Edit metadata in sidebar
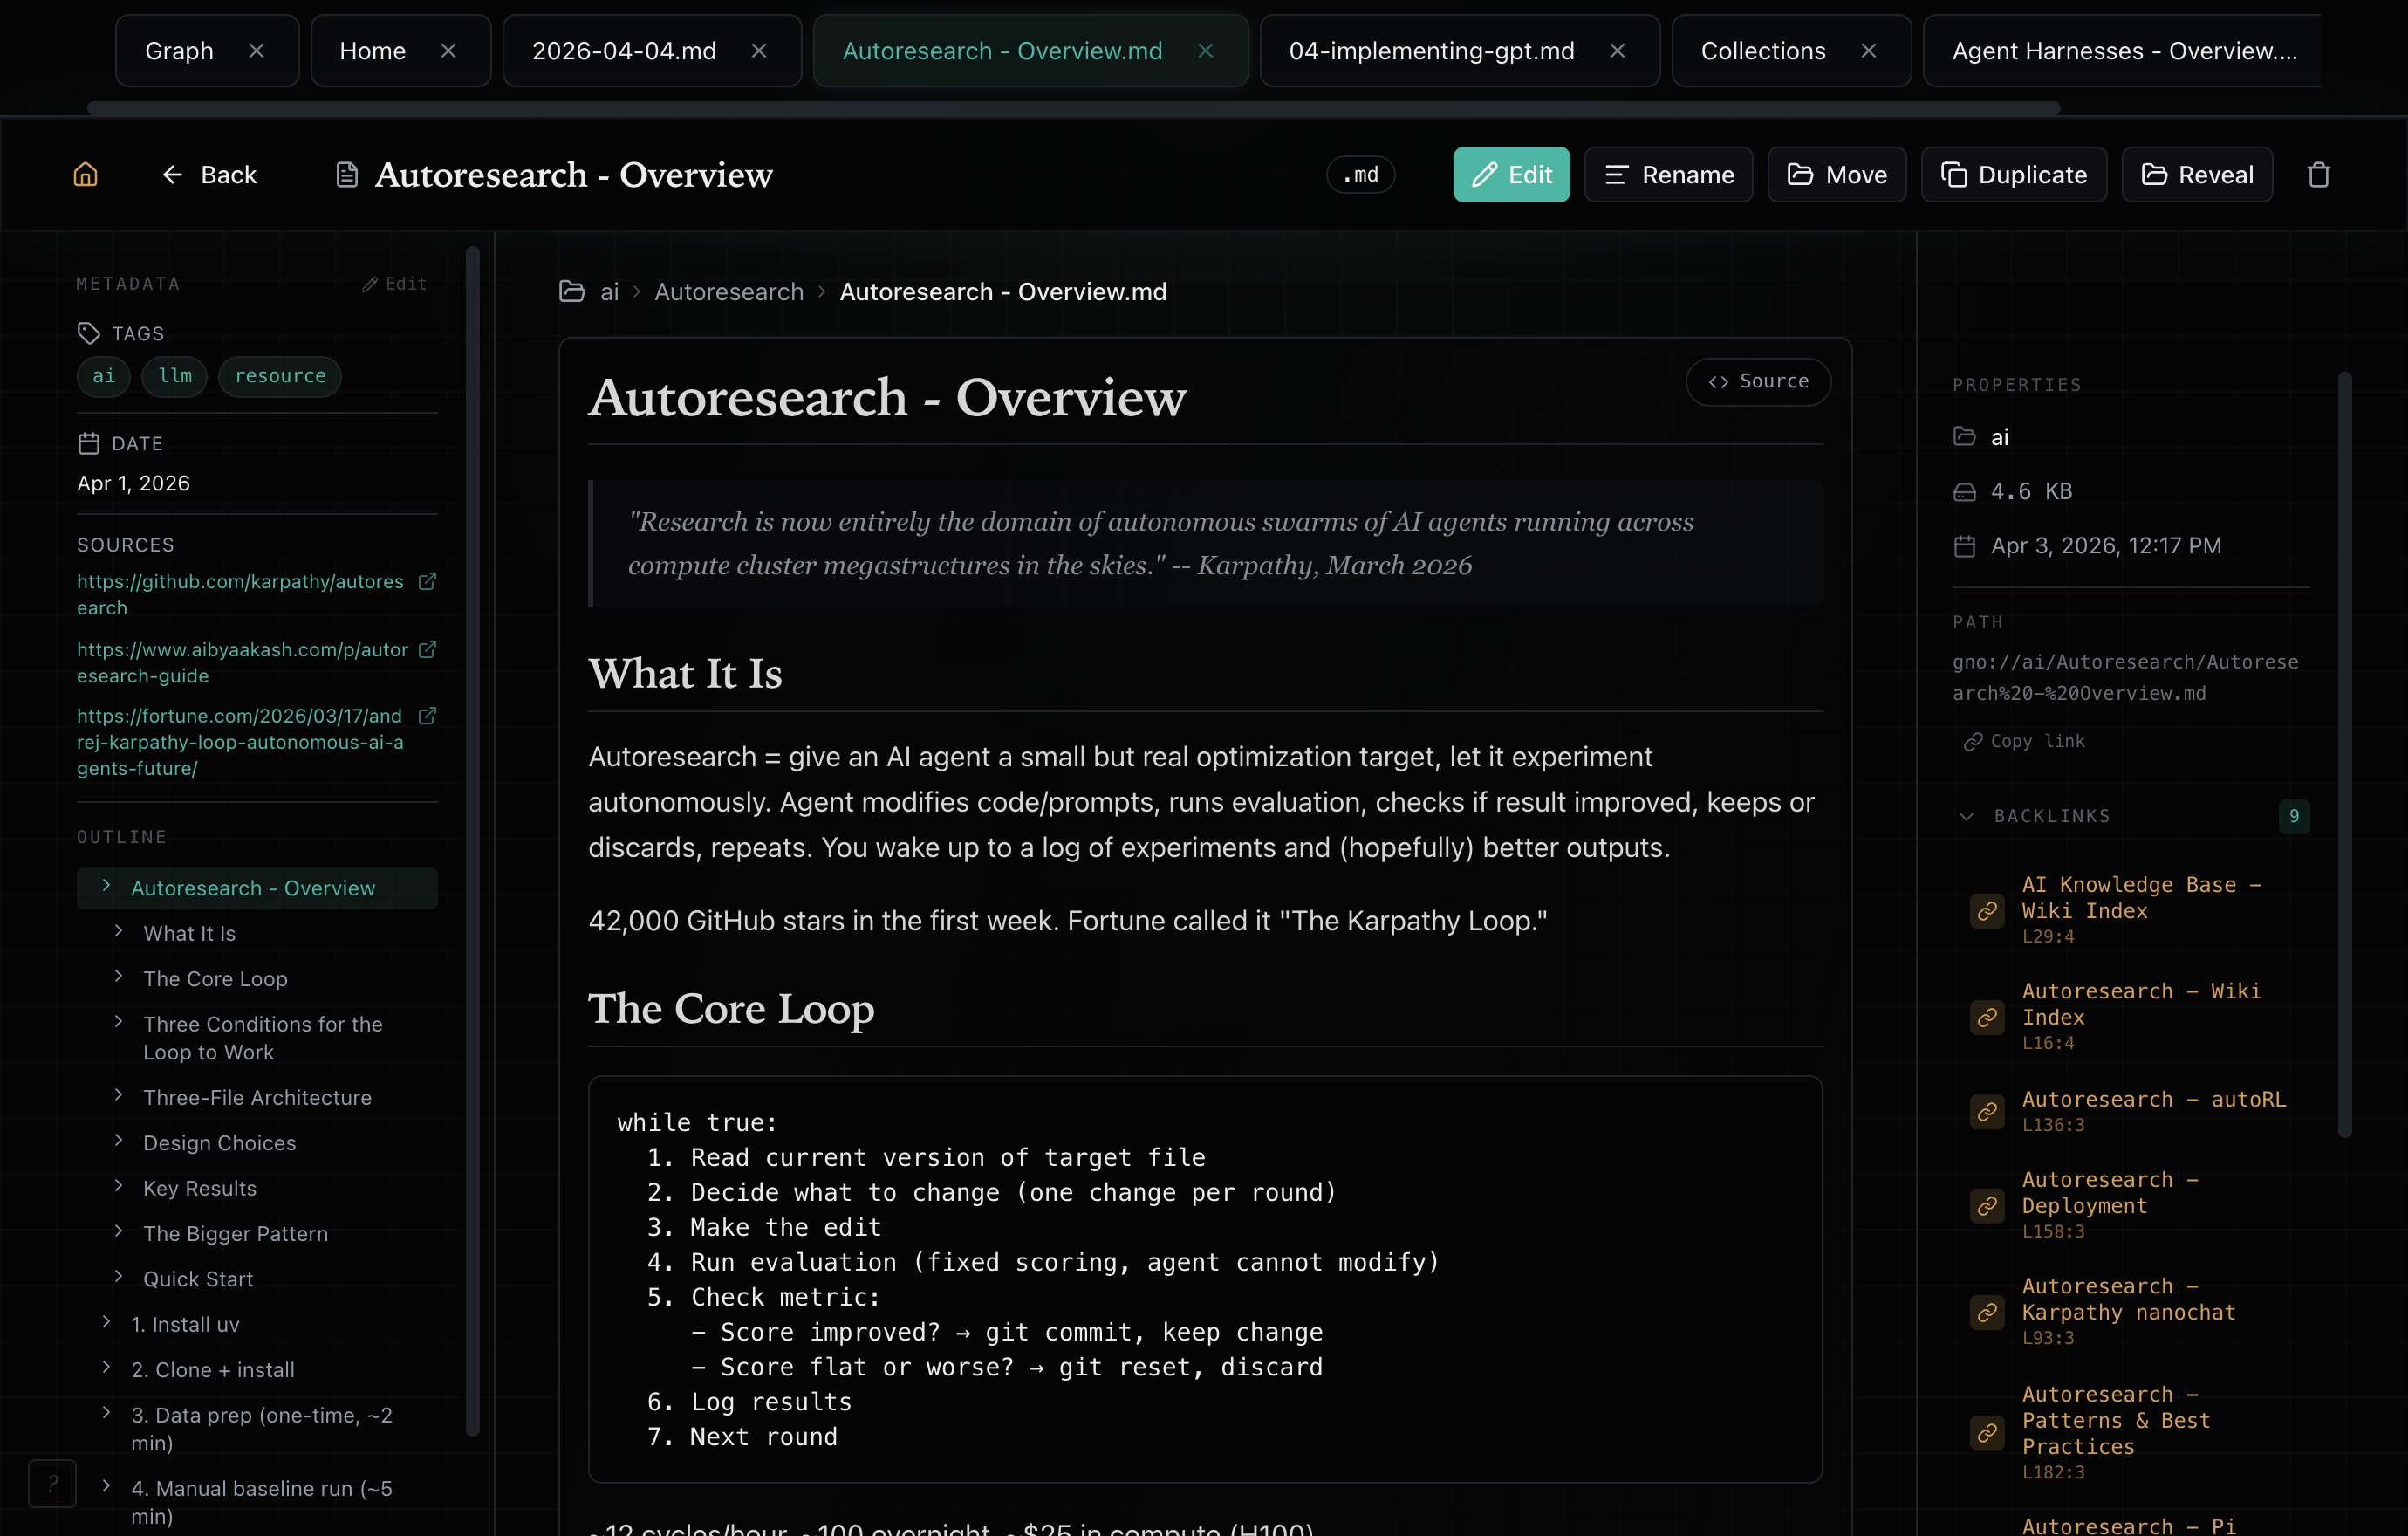This screenshot has width=2408, height=1536. 394,284
